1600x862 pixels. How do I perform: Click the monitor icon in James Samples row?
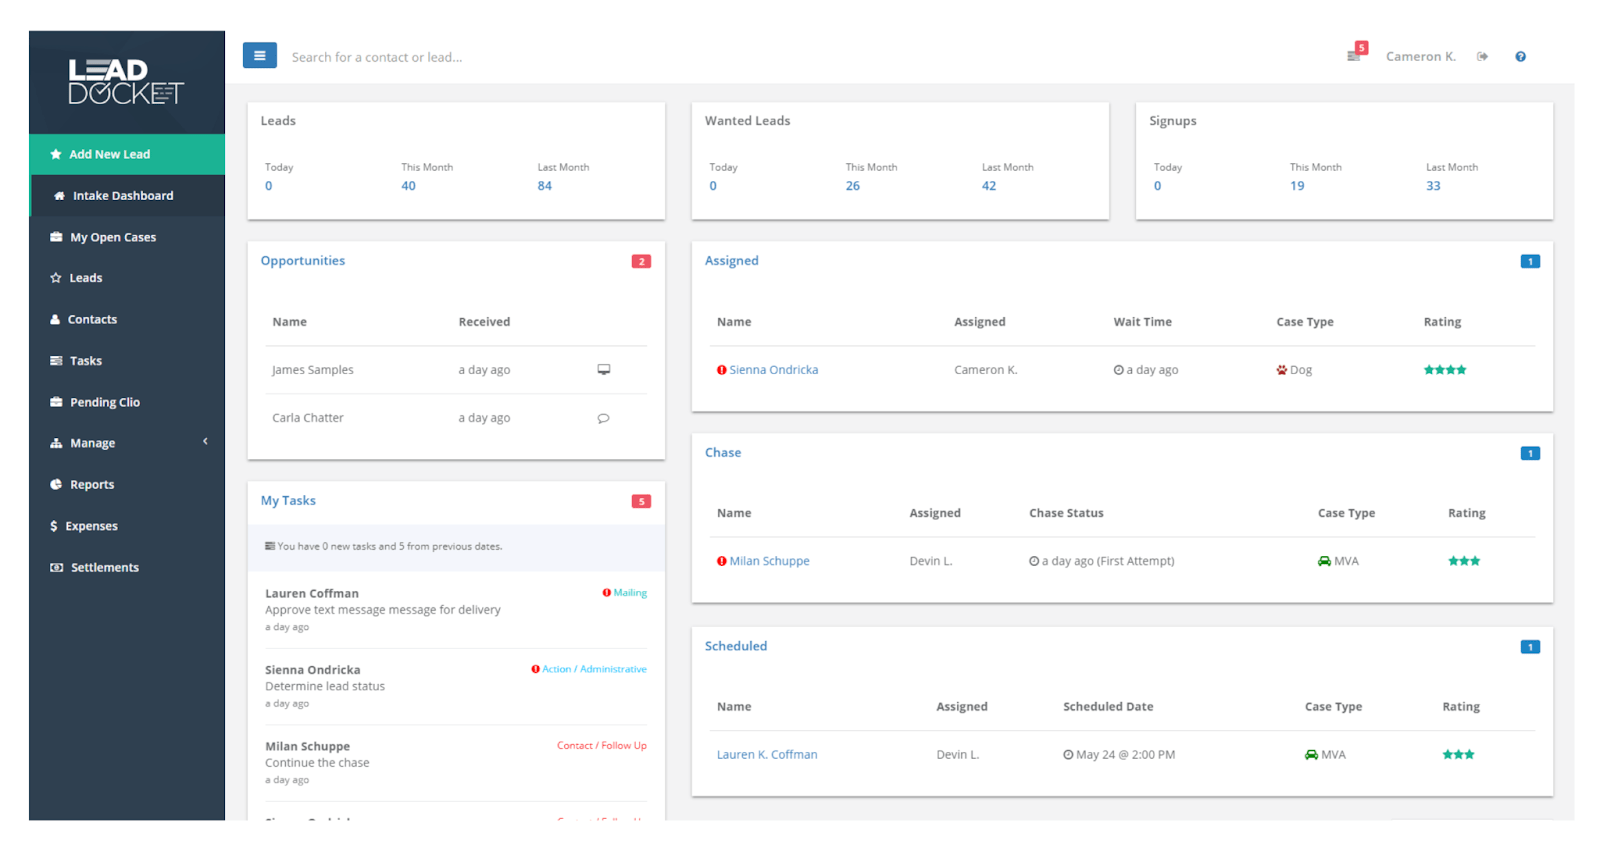(x=603, y=370)
